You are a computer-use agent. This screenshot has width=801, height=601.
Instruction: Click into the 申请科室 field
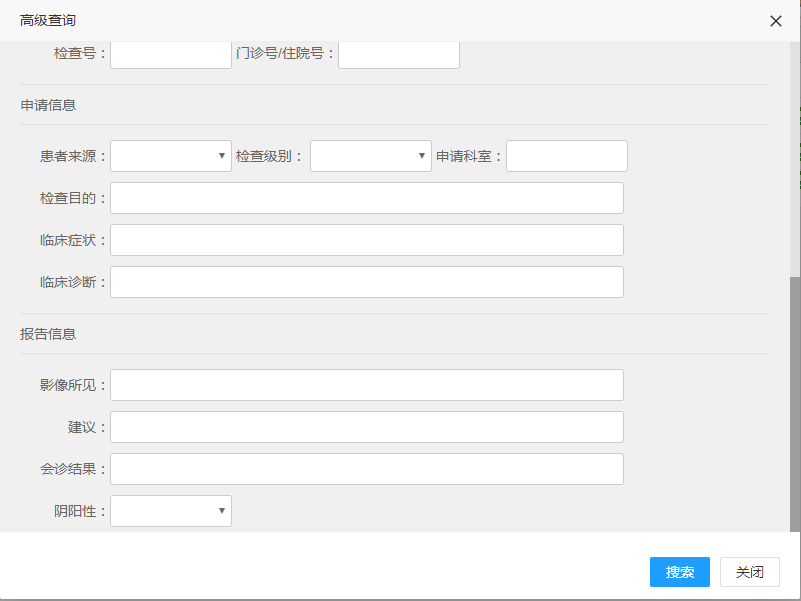click(566, 156)
